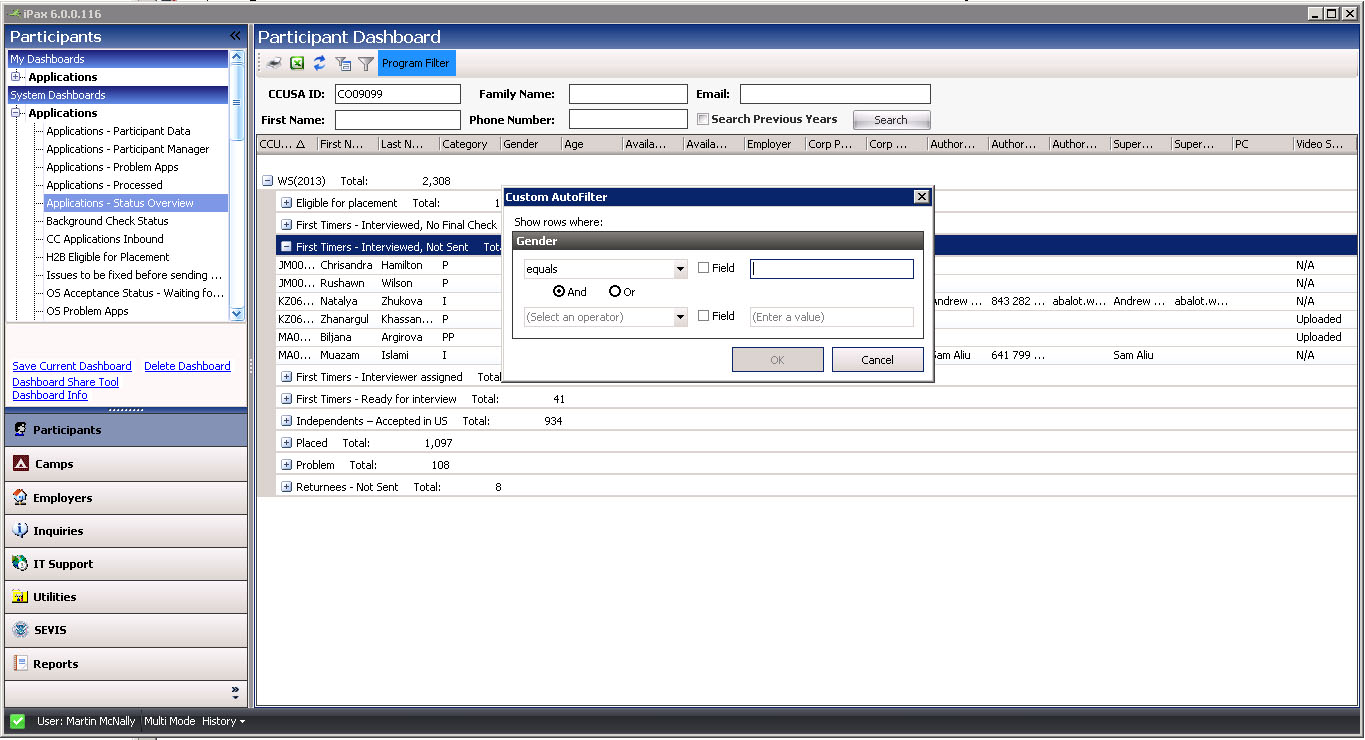Check the first Field checkbox in AutoFilter
The image size is (1365, 740).
coord(704,268)
